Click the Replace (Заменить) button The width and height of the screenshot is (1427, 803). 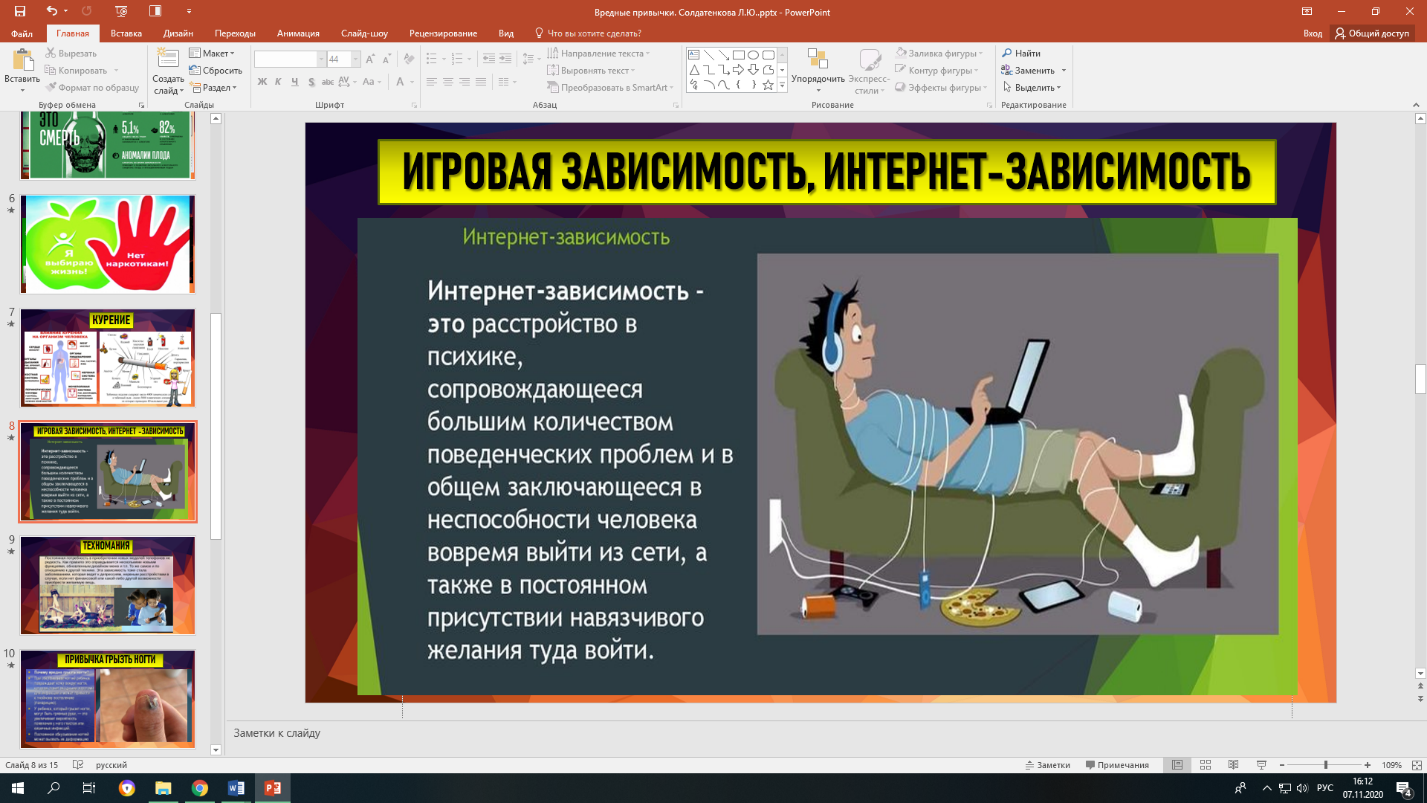(x=1033, y=71)
